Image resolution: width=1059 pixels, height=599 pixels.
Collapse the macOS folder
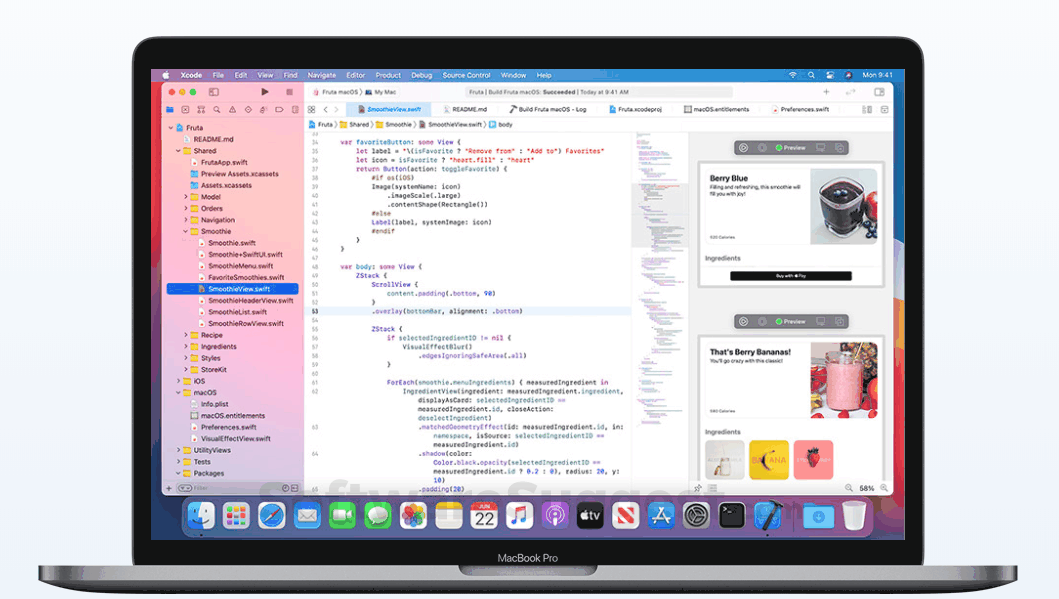[178, 392]
